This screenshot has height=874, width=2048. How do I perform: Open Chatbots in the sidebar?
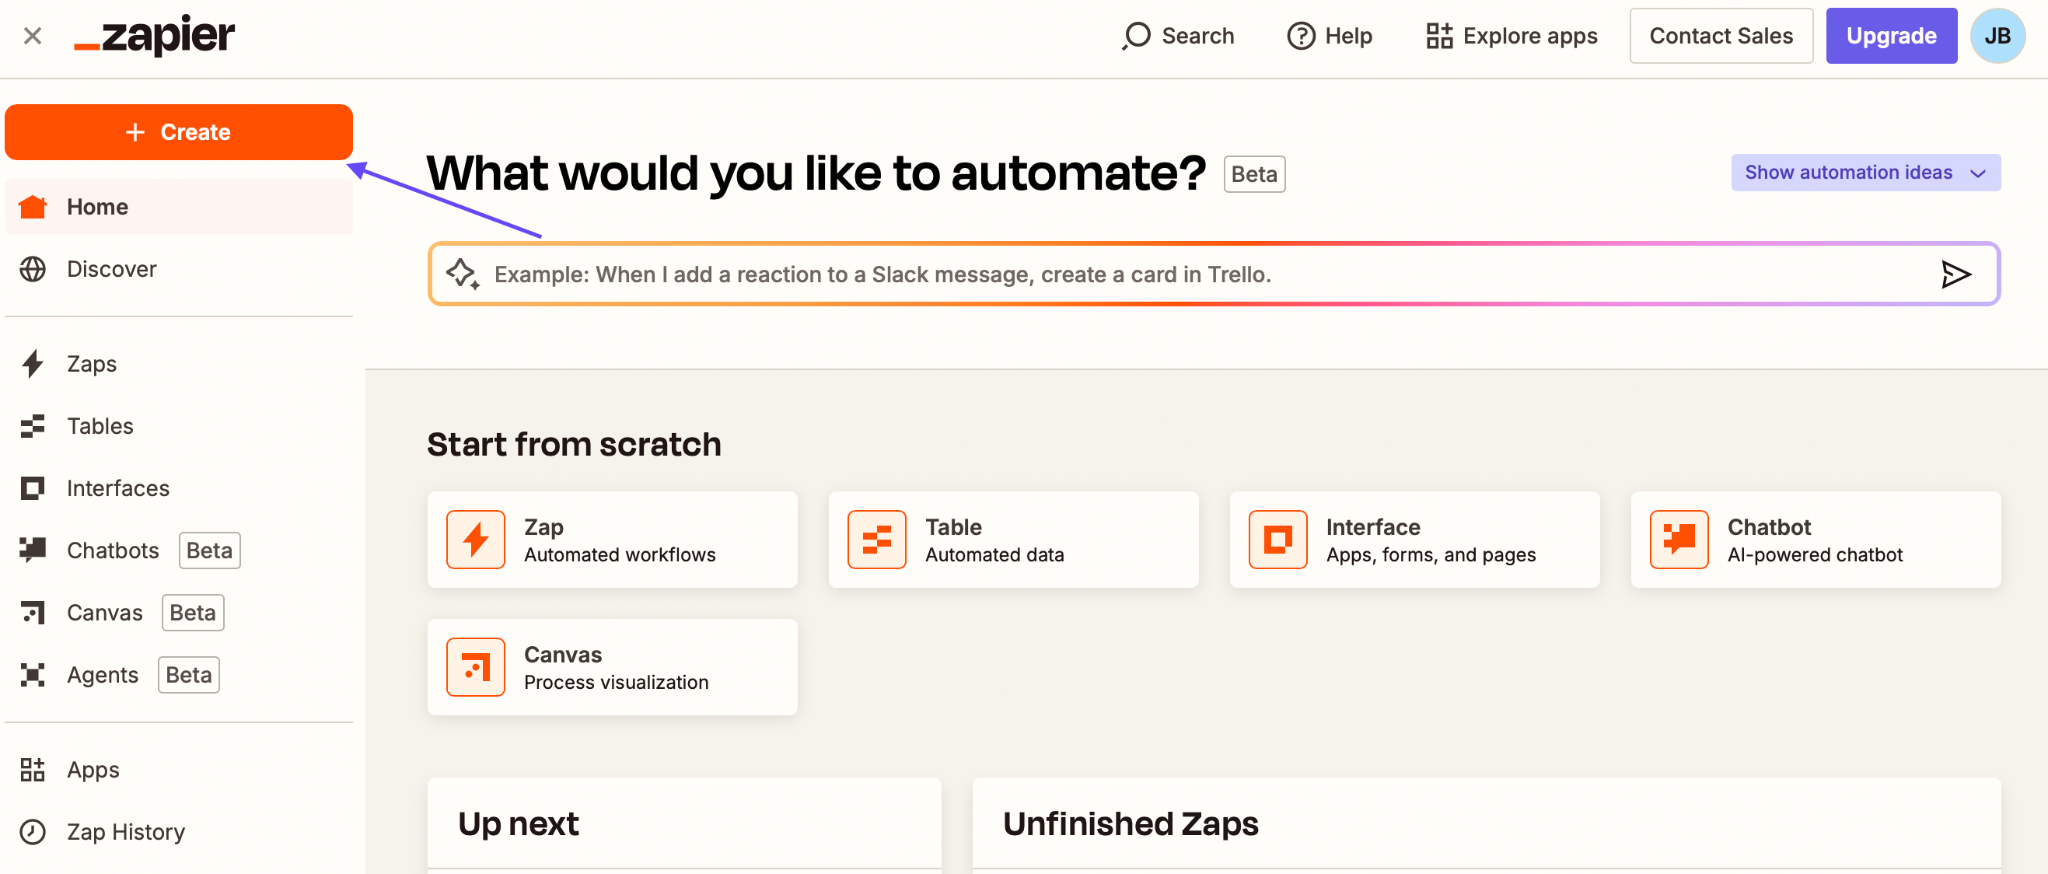[x=179, y=550]
